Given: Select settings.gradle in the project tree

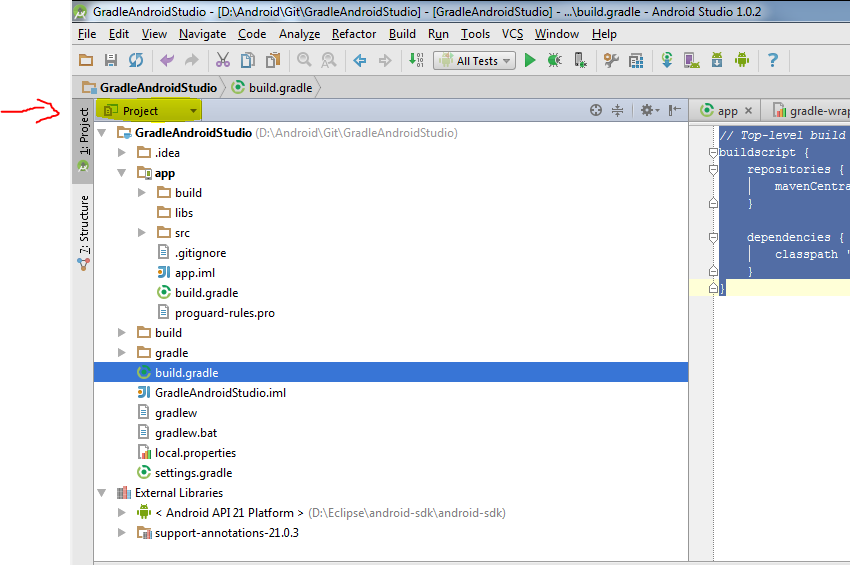Looking at the screenshot, I should click(193, 473).
